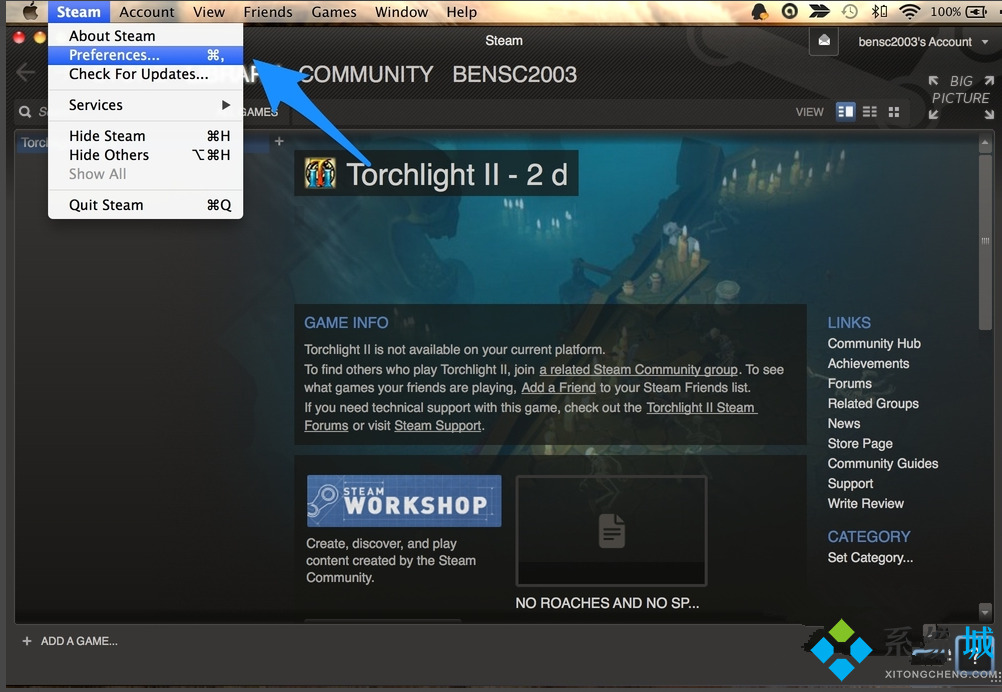
Task: Click the Wi-Fi icon in menu bar
Action: point(909,12)
